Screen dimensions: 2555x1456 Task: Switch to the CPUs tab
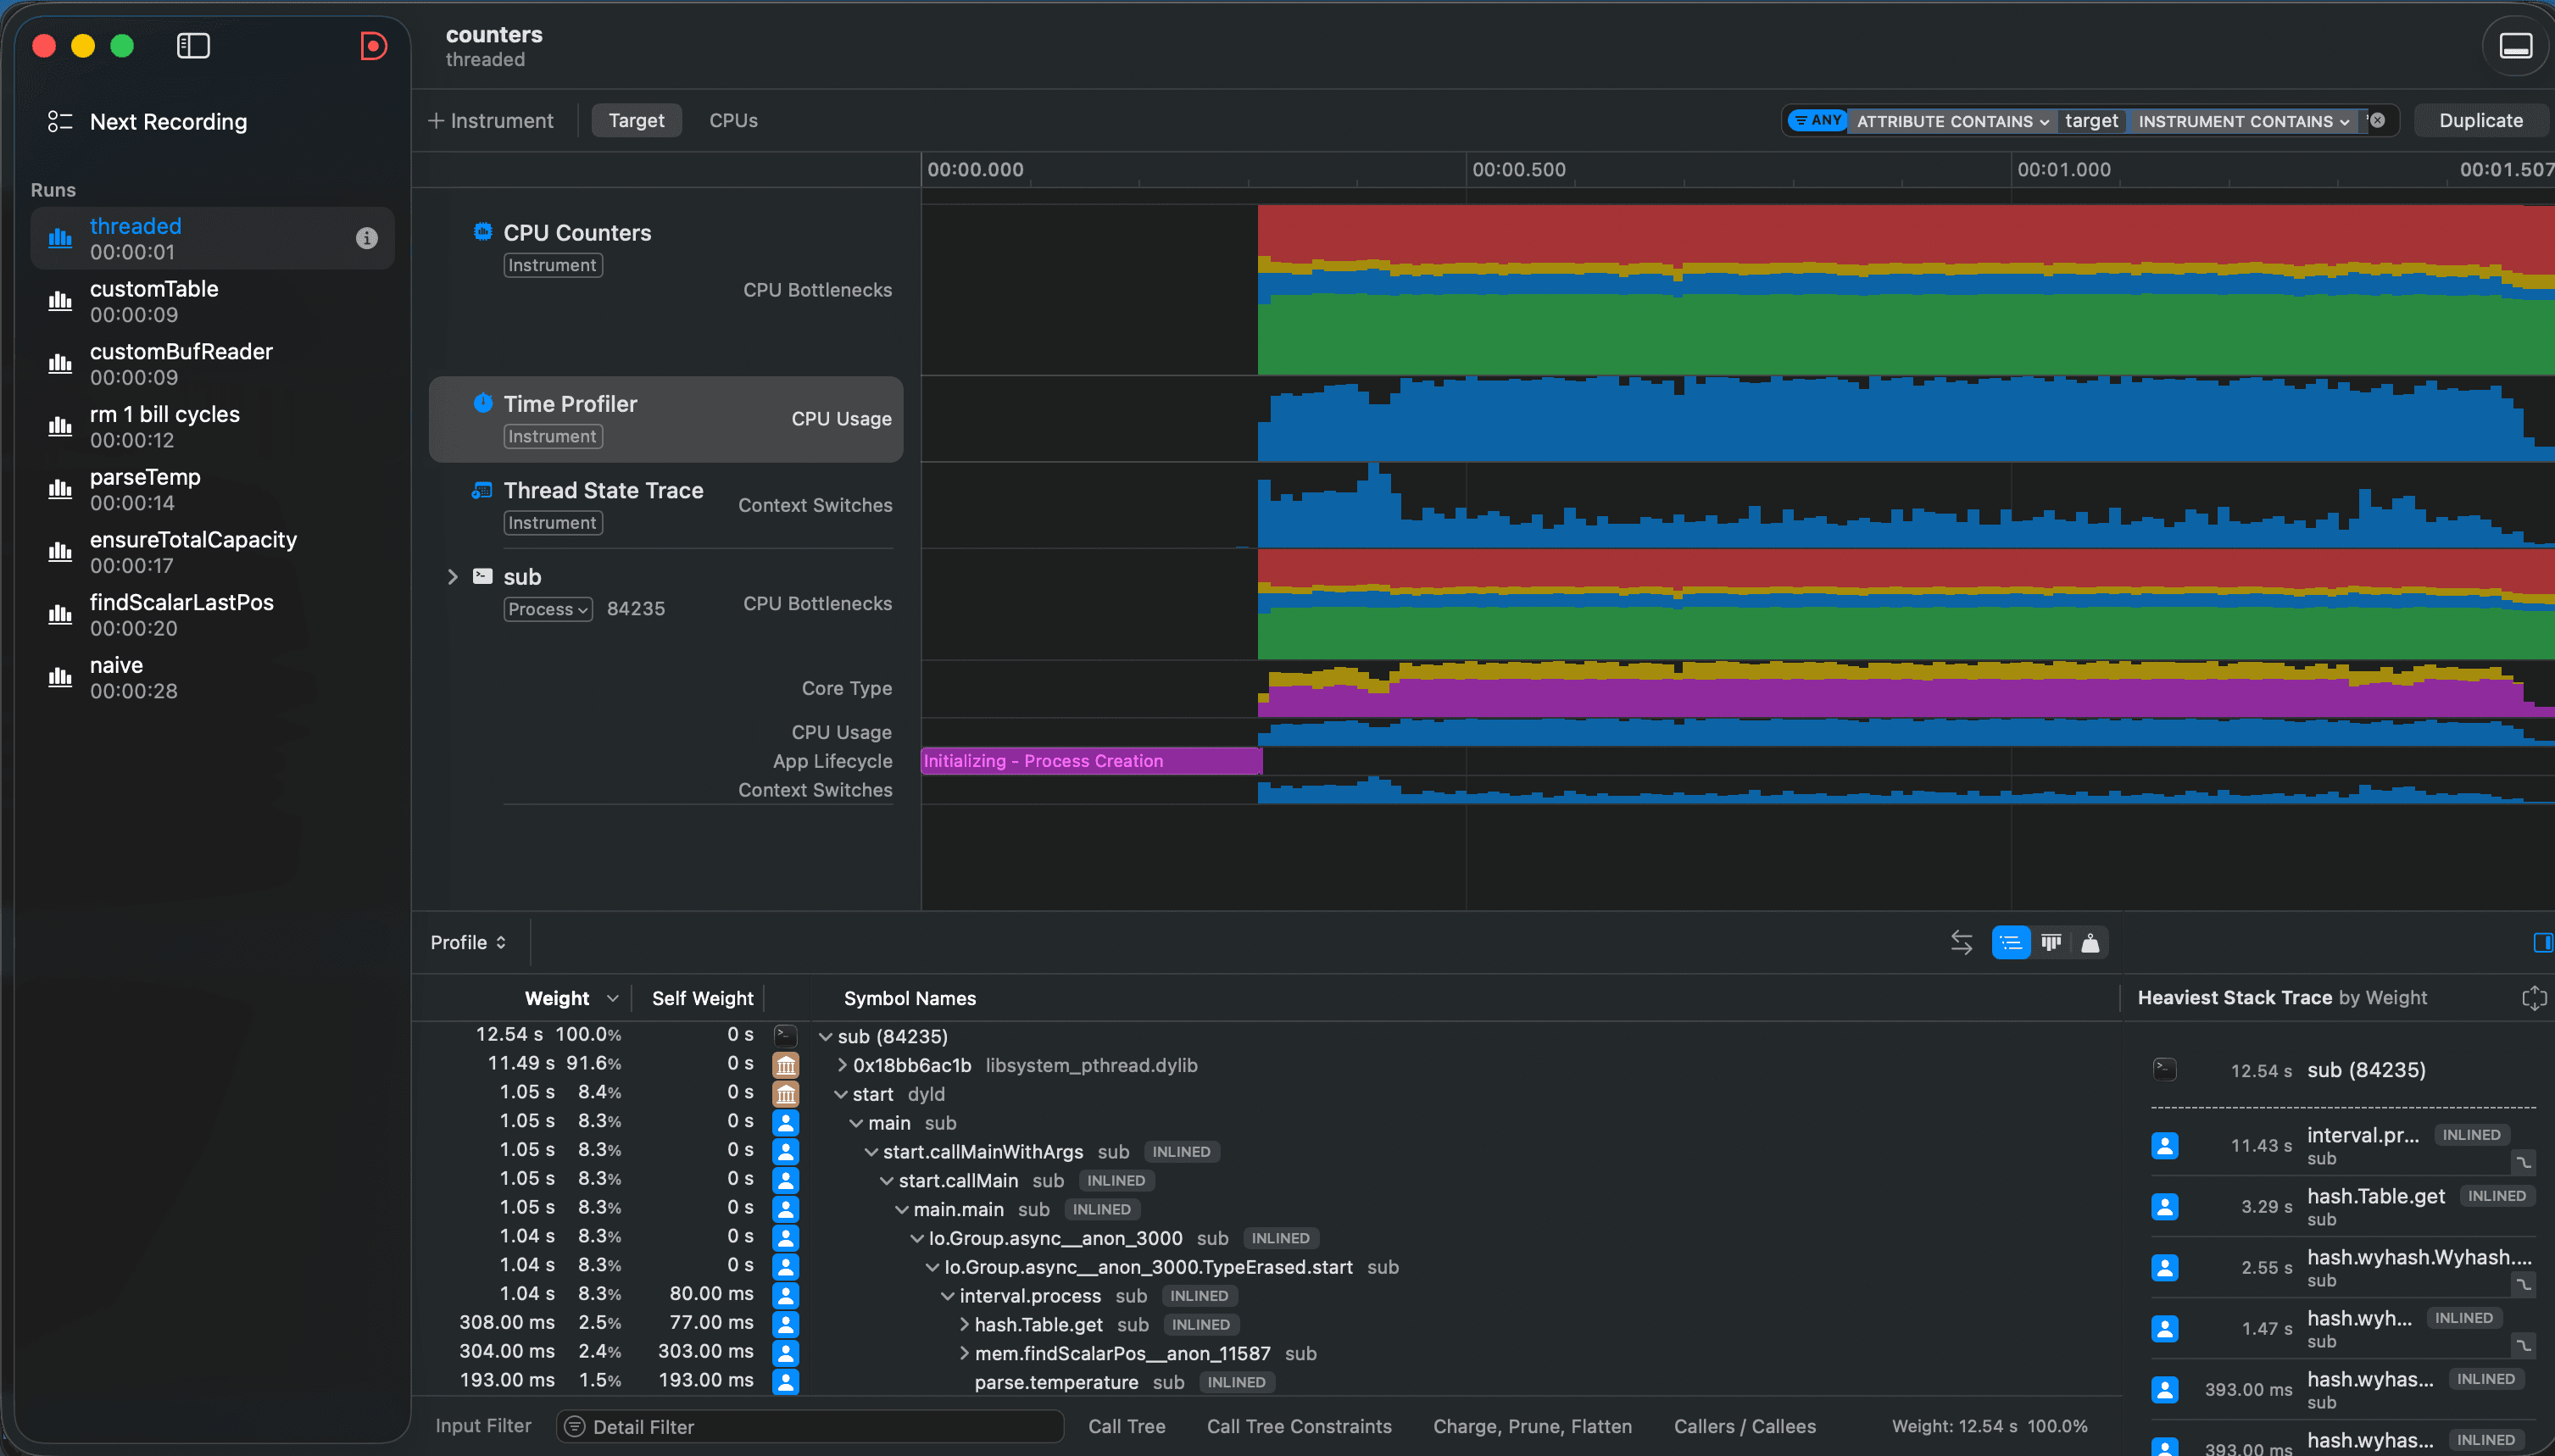point(733,120)
